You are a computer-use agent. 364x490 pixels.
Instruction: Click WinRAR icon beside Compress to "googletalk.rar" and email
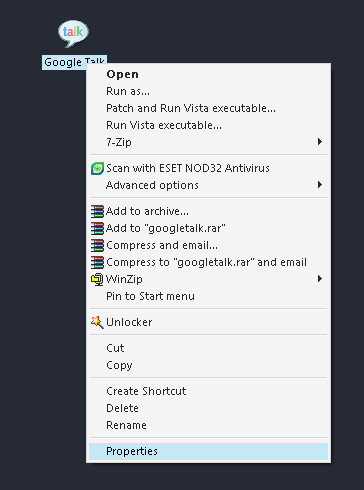pyautogui.click(x=97, y=262)
